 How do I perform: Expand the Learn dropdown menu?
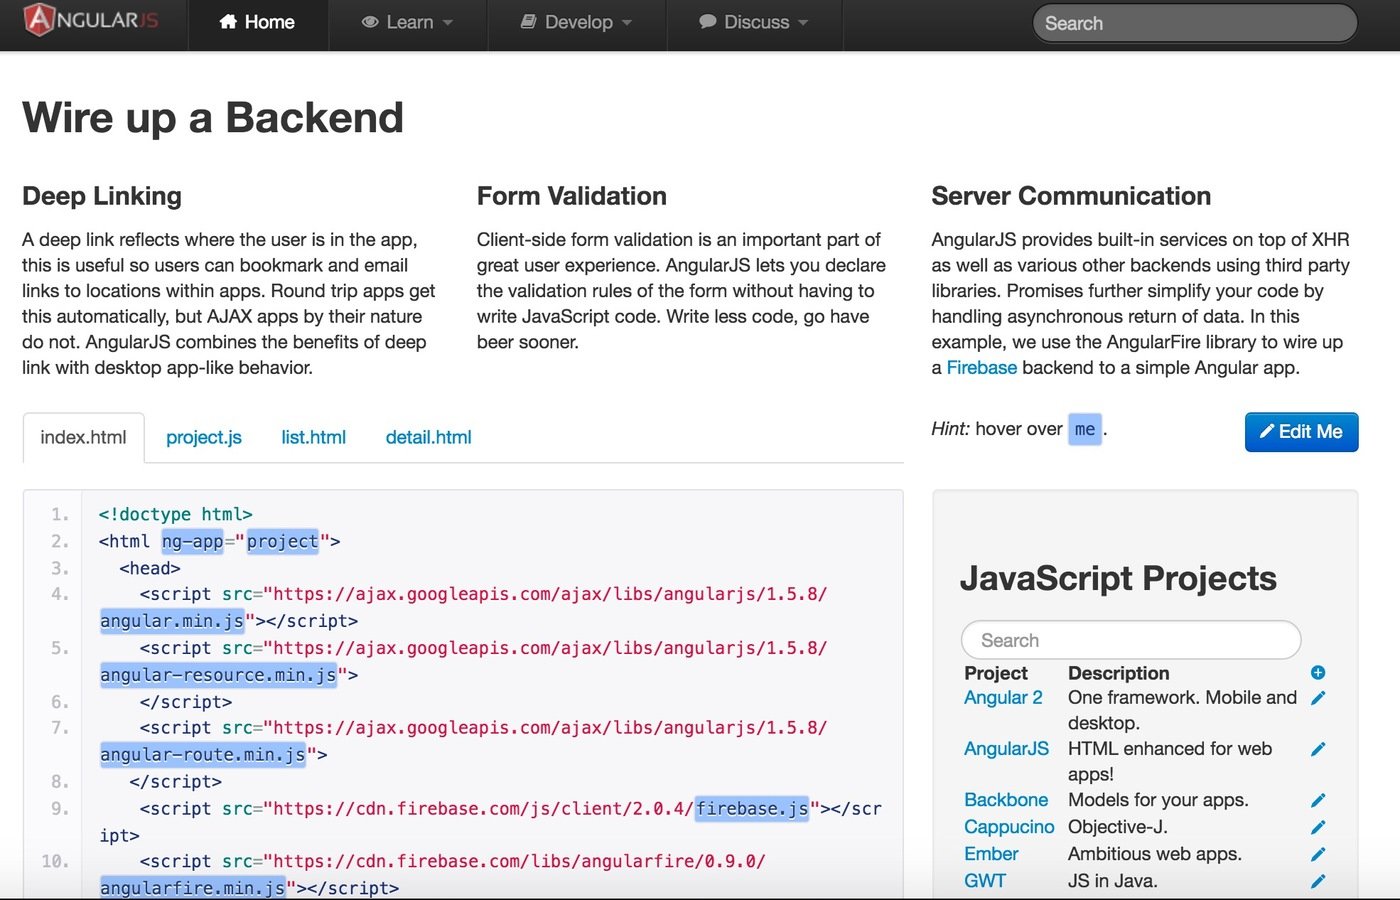(x=407, y=22)
